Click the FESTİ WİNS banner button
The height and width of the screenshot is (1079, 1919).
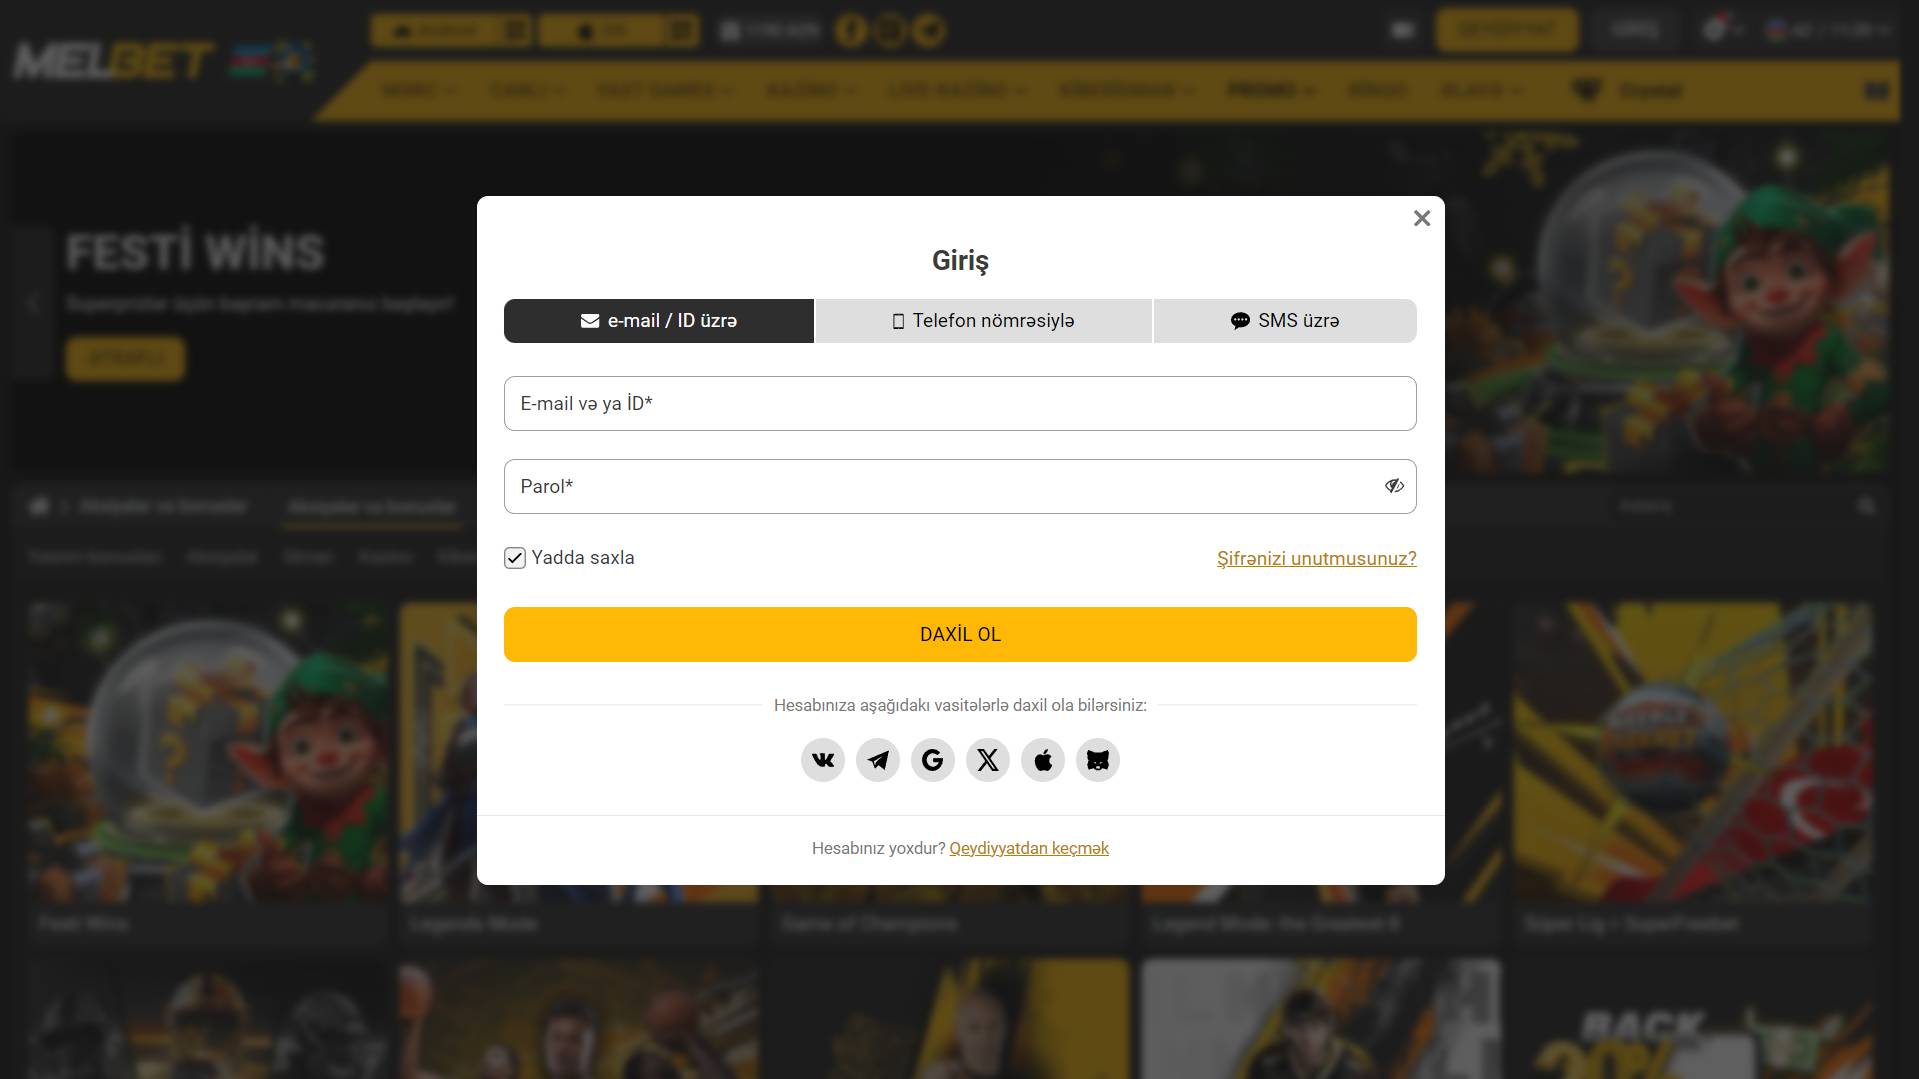(126, 358)
